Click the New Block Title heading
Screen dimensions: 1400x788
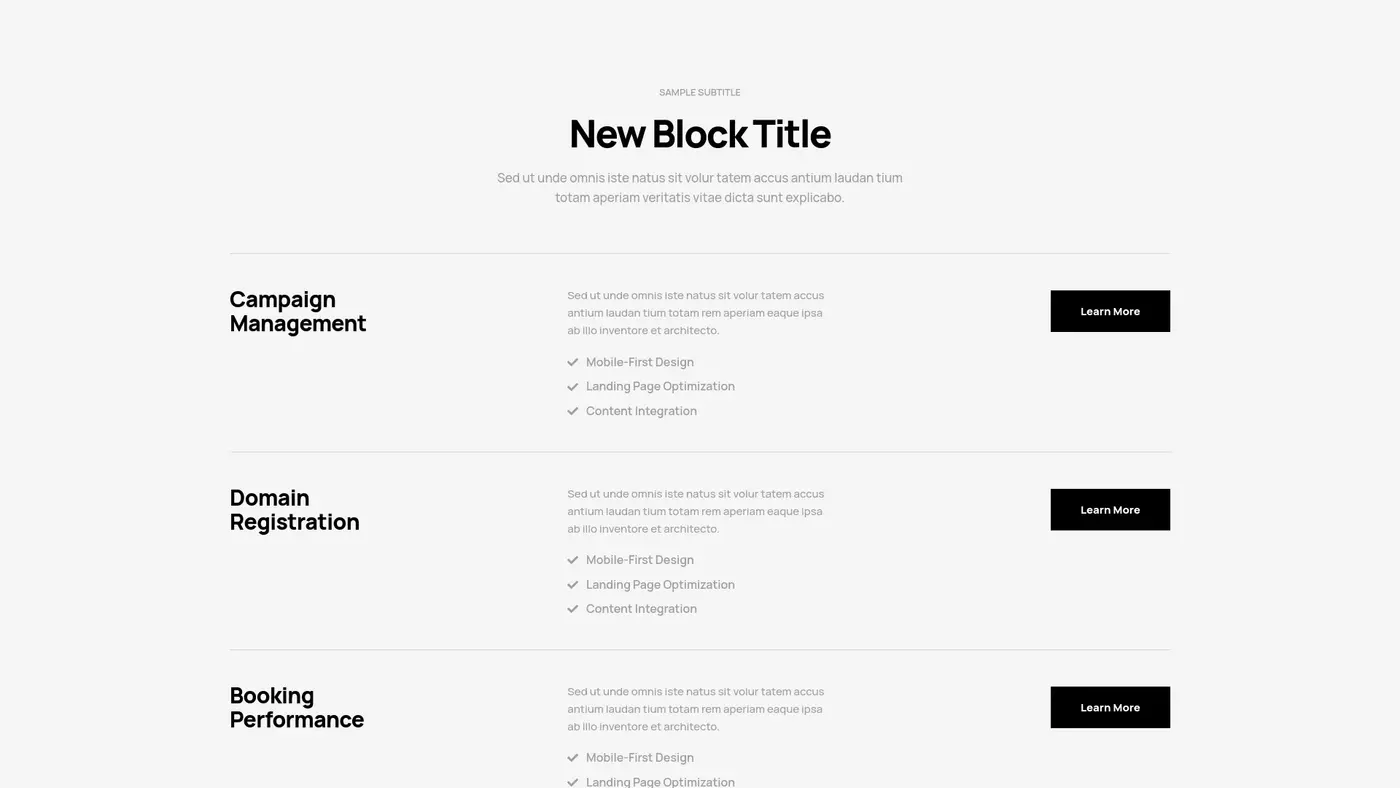click(700, 134)
